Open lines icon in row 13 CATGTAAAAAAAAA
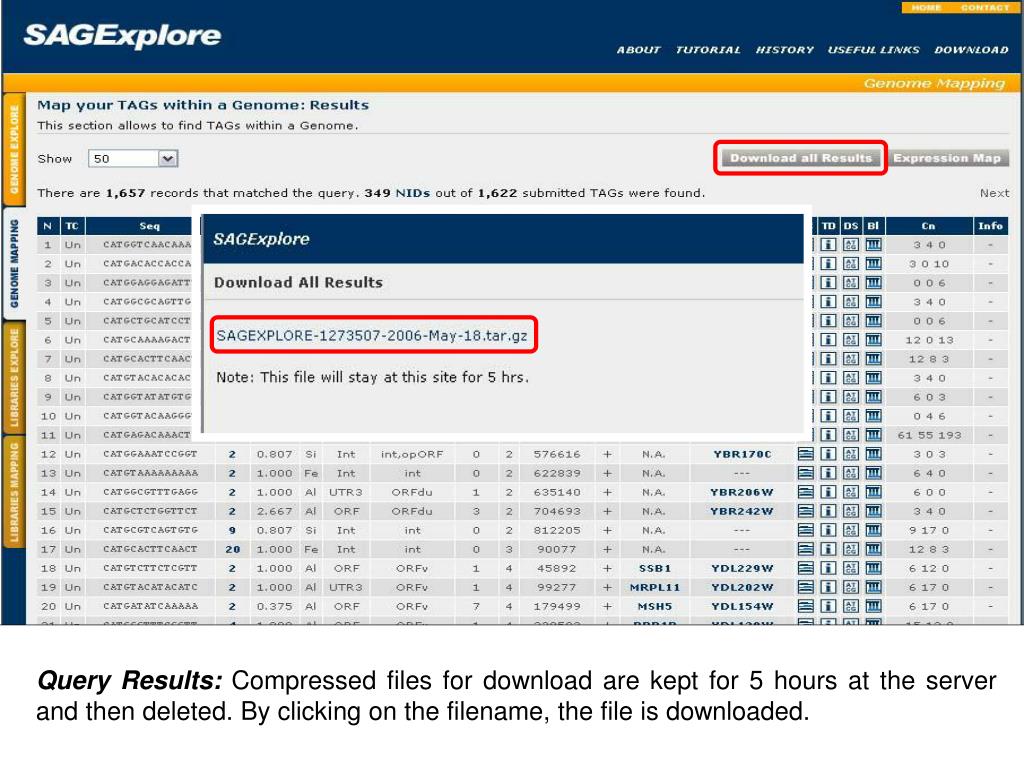 pyautogui.click(x=806, y=473)
